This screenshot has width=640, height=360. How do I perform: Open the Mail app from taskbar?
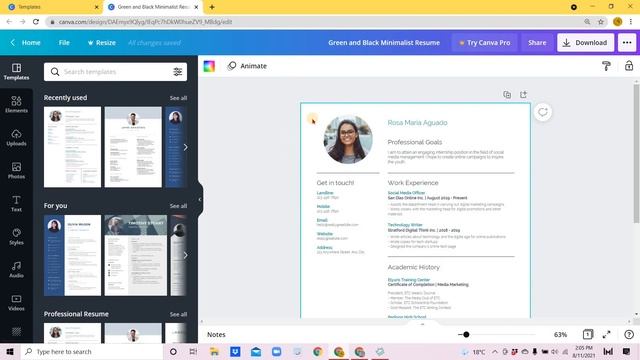256,351
